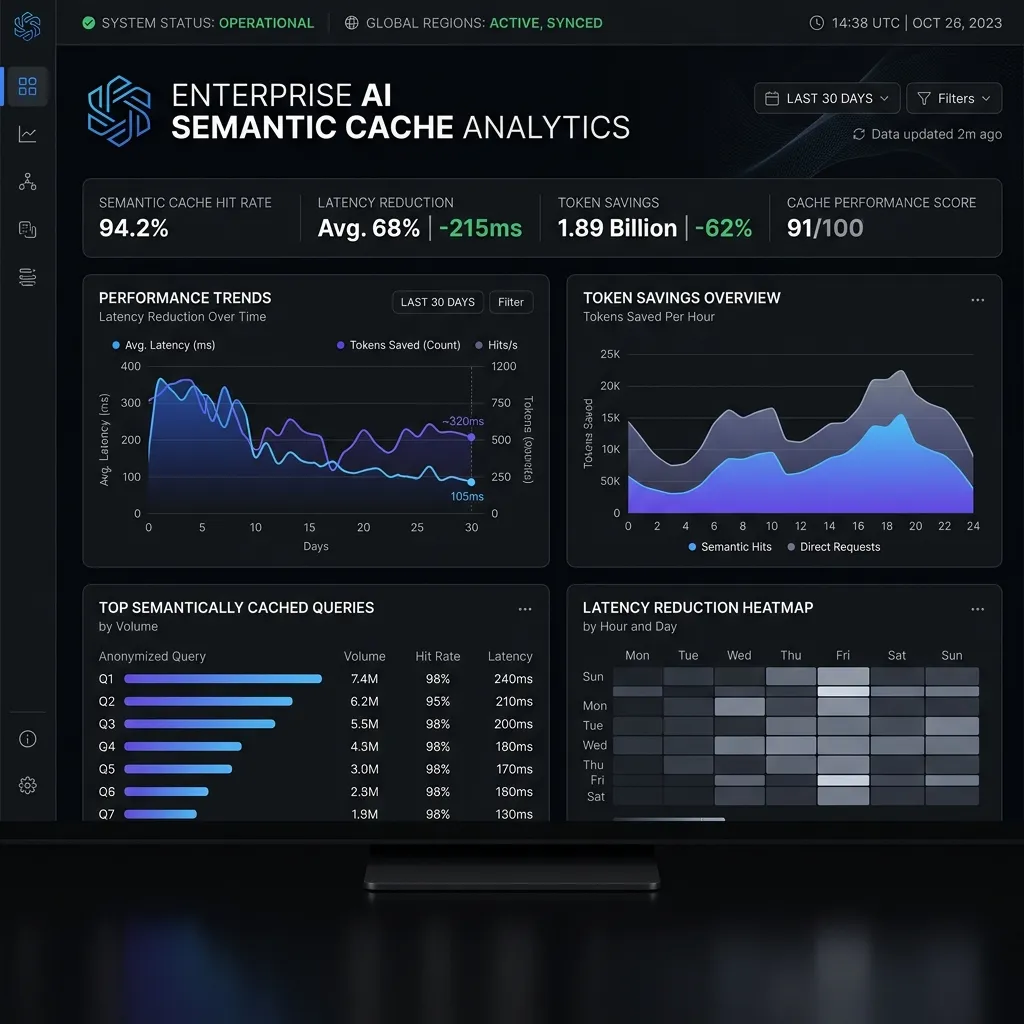Image resolution: width=1024 pixels, height=1024 pixels.
Task: Select the Q3 query row label
Action: coord(106,724)
